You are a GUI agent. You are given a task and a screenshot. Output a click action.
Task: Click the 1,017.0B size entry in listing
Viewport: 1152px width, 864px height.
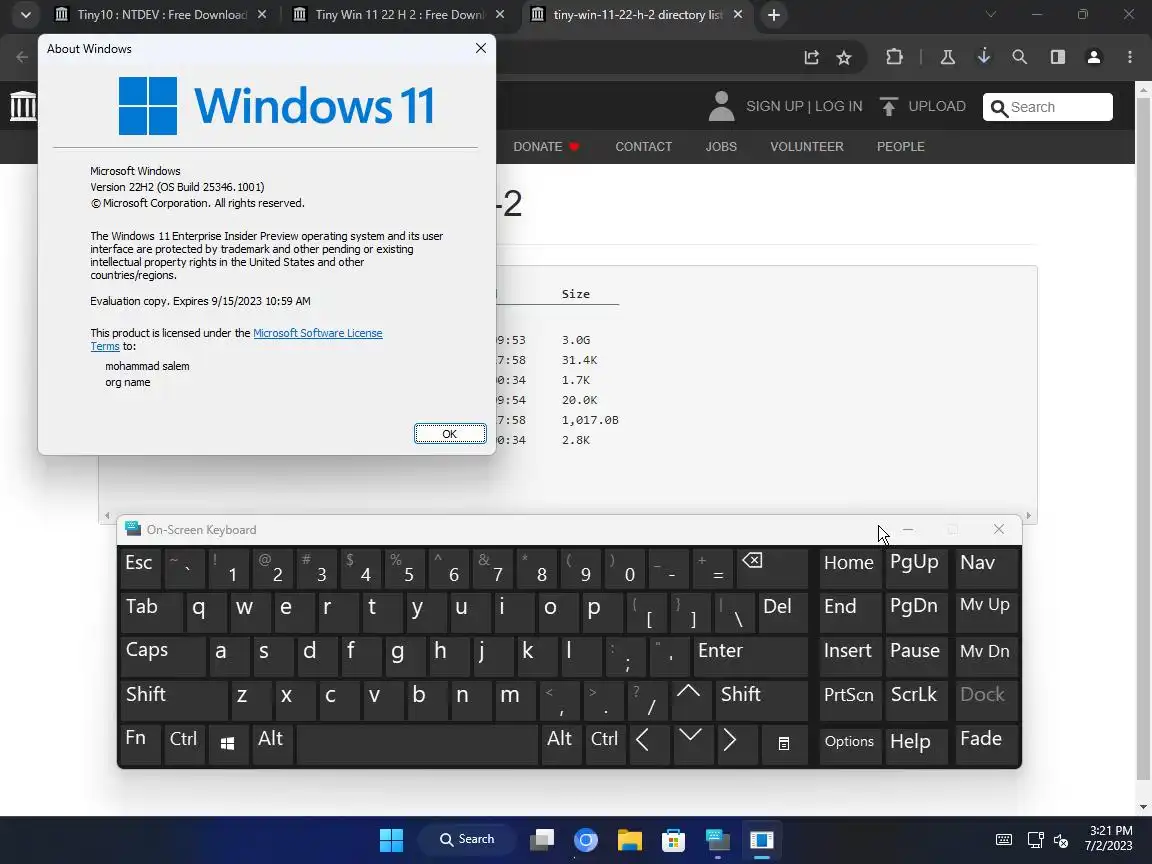[x=590, y=420]
